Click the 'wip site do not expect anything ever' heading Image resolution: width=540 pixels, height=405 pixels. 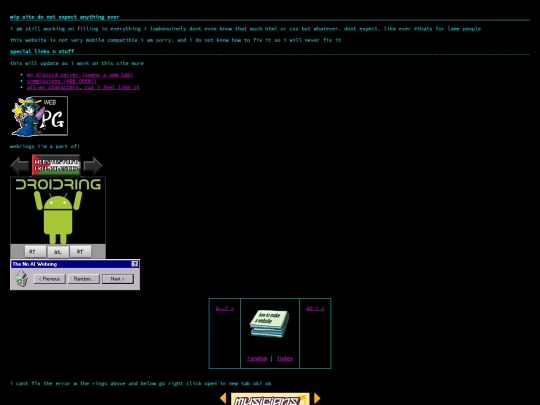(65, 17)
